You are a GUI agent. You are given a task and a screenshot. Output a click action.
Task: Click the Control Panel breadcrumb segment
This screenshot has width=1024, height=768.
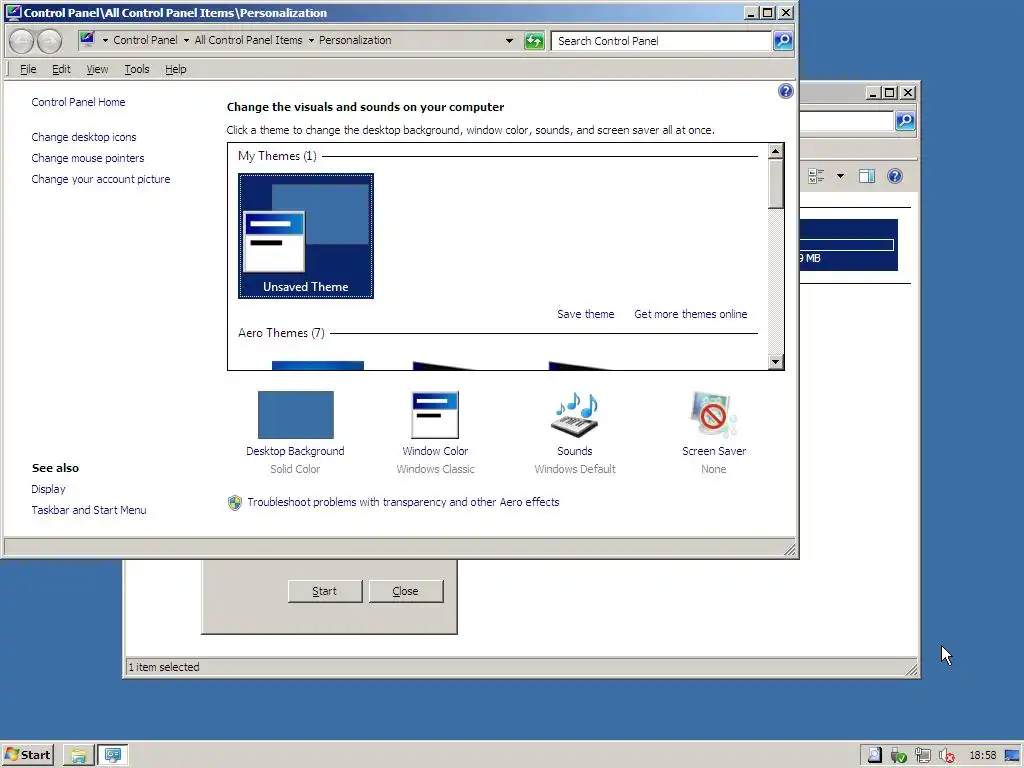145,40
